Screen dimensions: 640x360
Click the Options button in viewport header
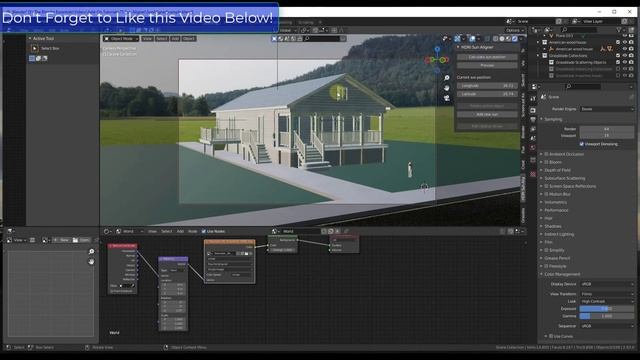click(514, 30)
